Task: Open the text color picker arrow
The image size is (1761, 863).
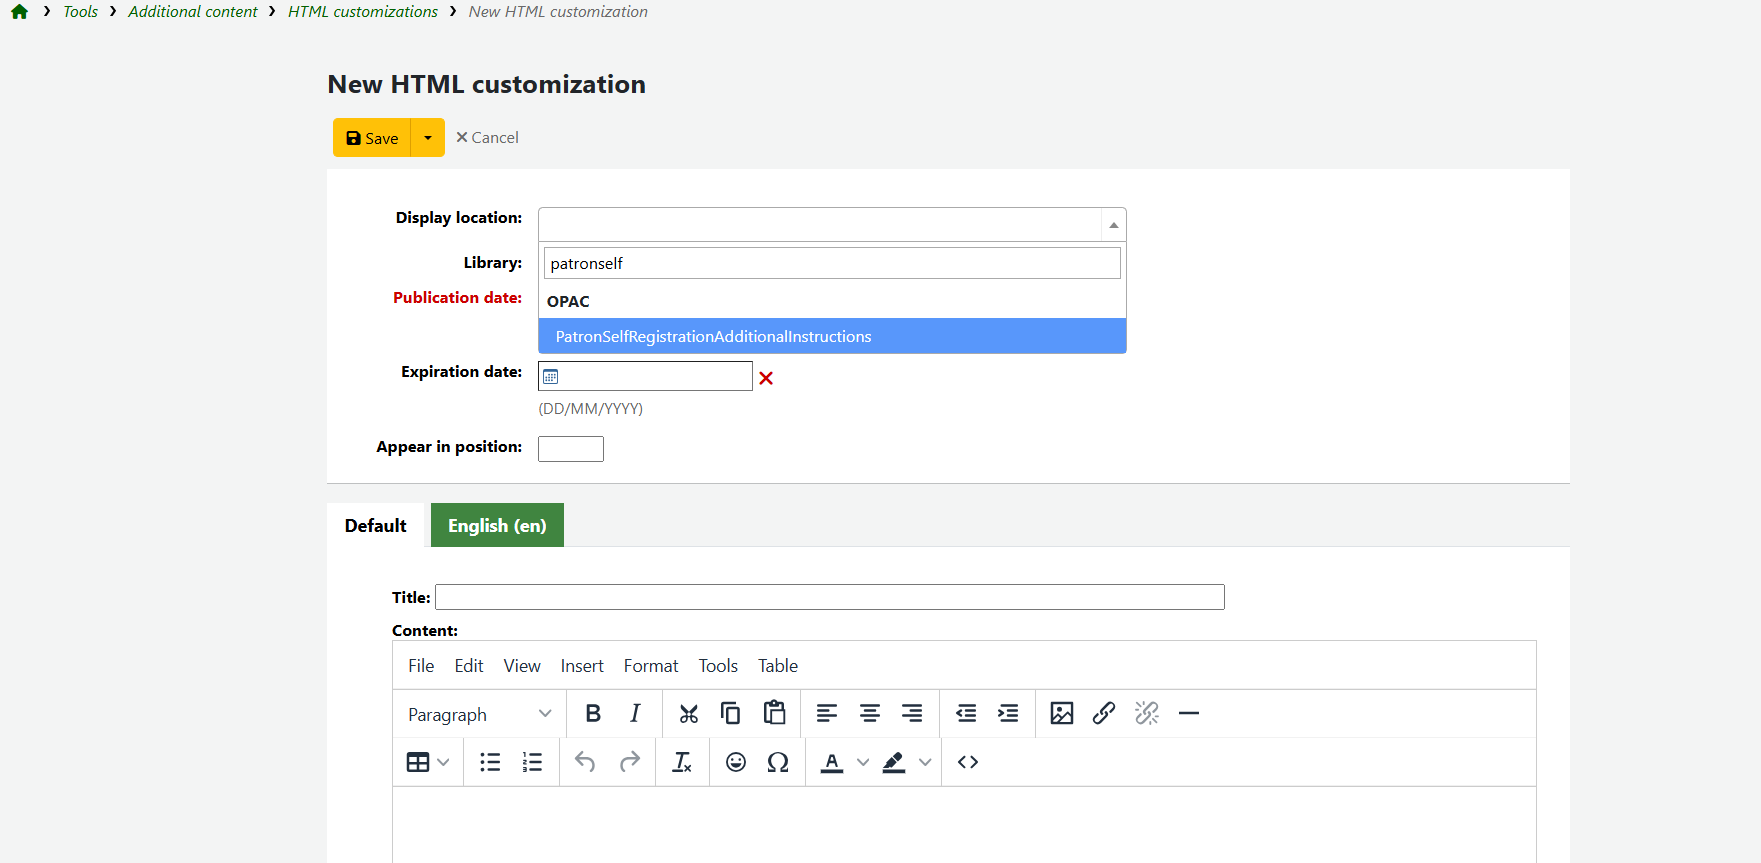Action: pyautogui.click(x=863, y=762)
